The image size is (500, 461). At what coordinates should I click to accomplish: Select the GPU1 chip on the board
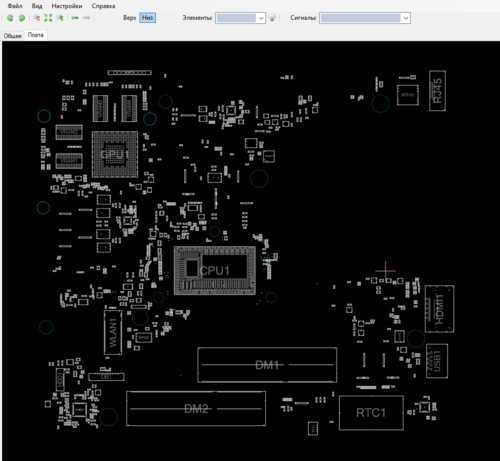[x=115, y=154]
